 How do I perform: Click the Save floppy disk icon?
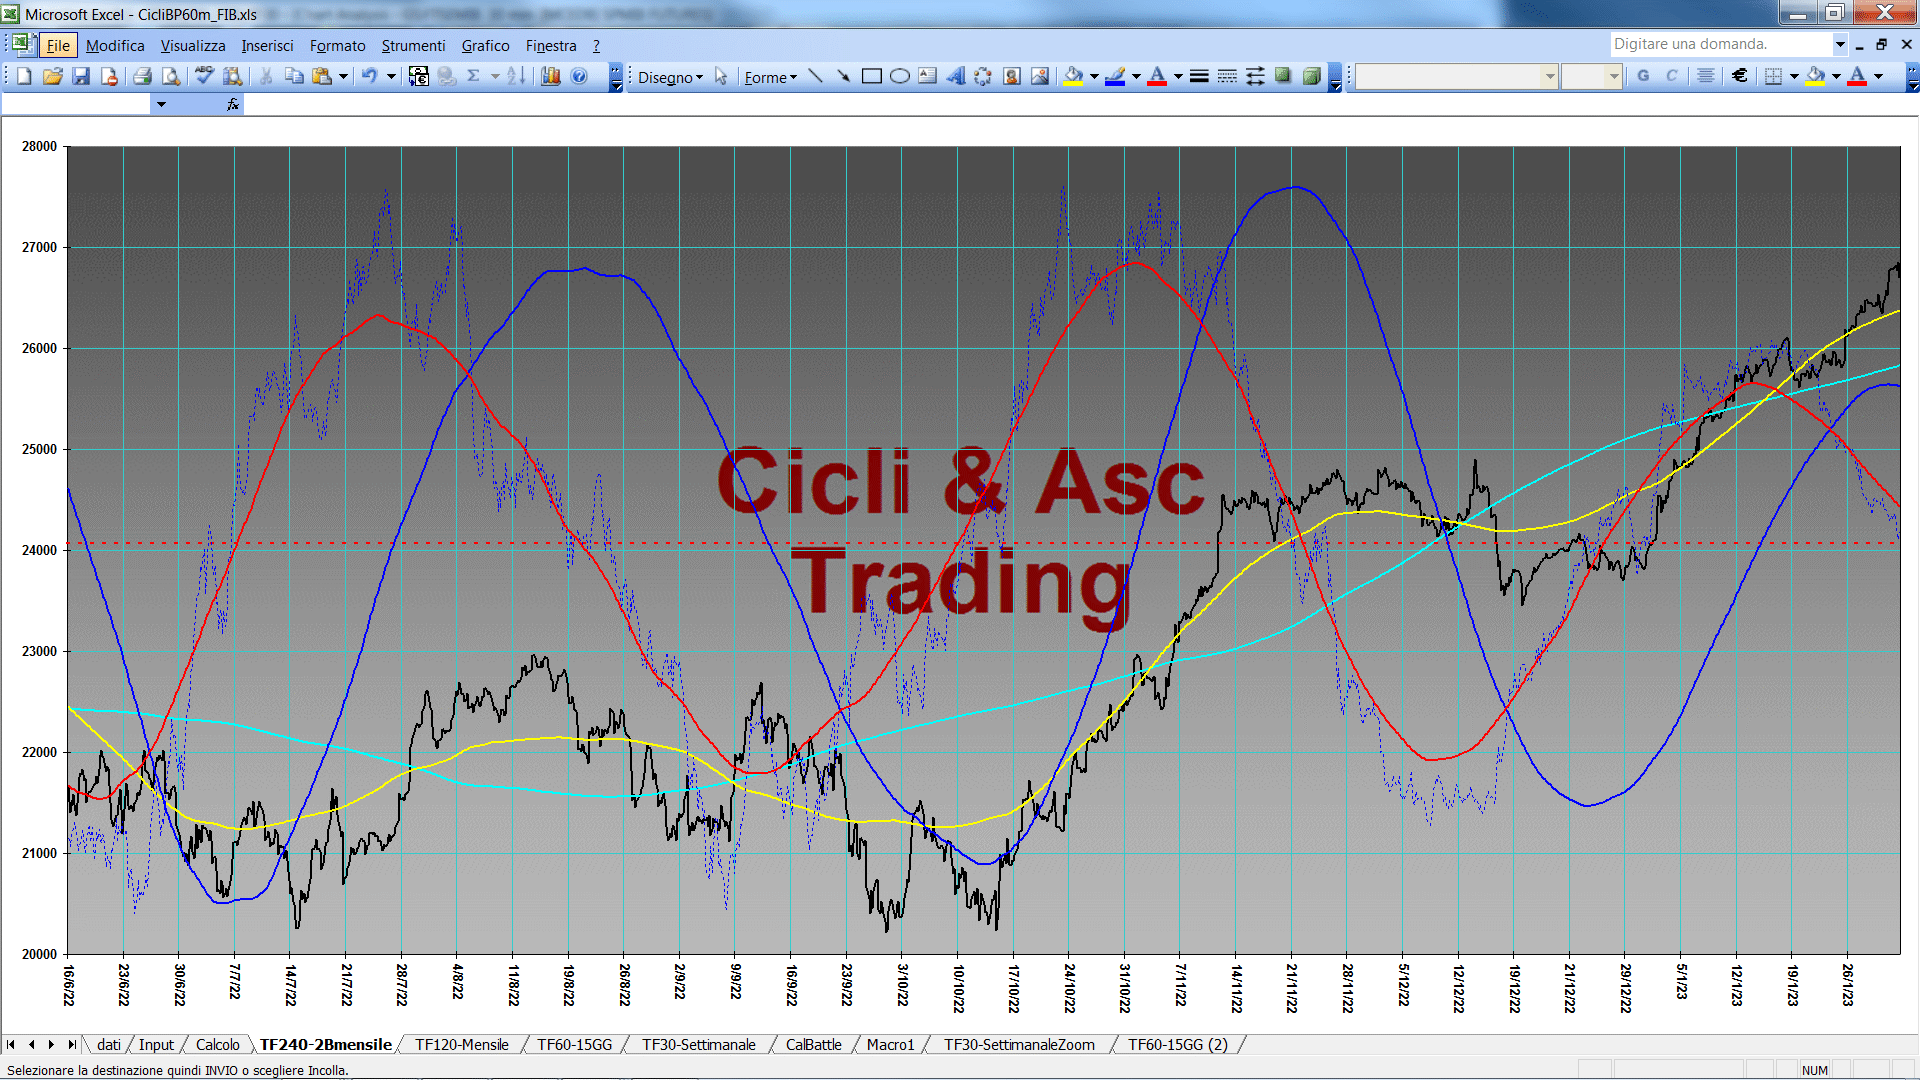pyautogui.click(x=81, y=77)
